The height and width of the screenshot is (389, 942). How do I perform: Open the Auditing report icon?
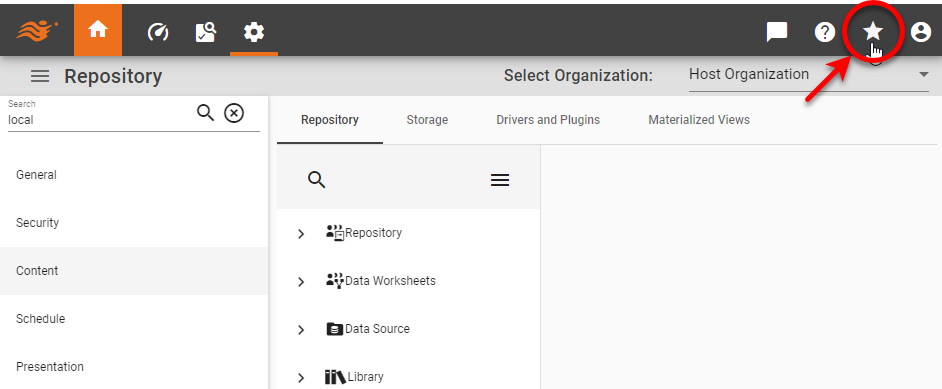pyautogui.click(x=205, y=32)
